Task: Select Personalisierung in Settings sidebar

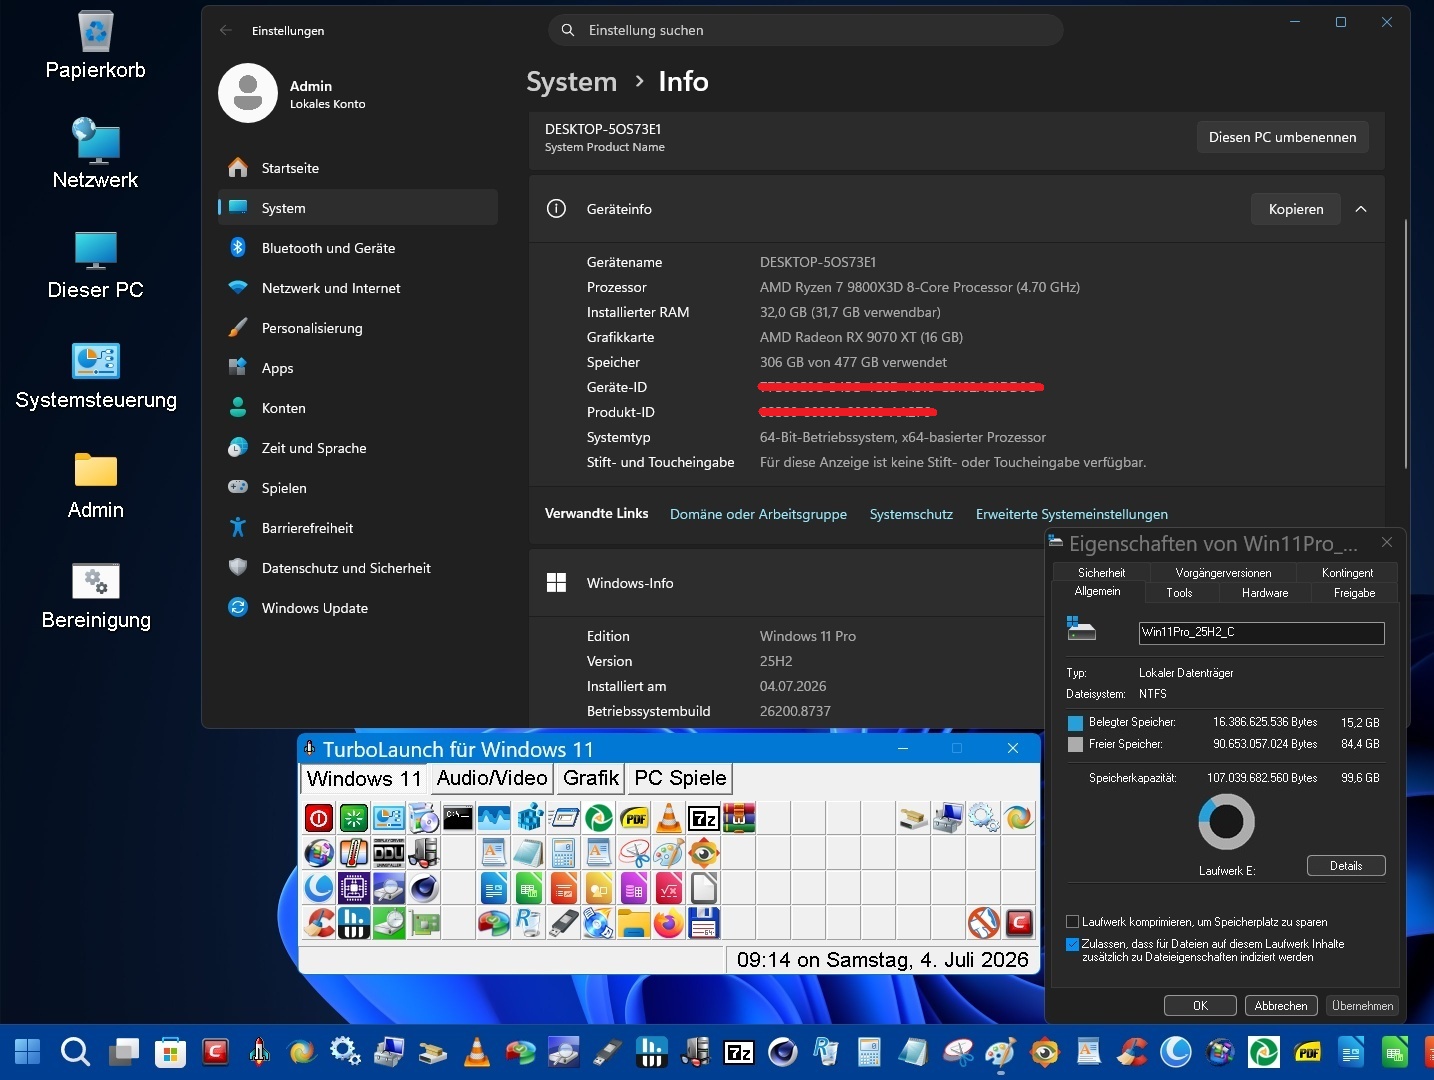Action: pos(358,328)
